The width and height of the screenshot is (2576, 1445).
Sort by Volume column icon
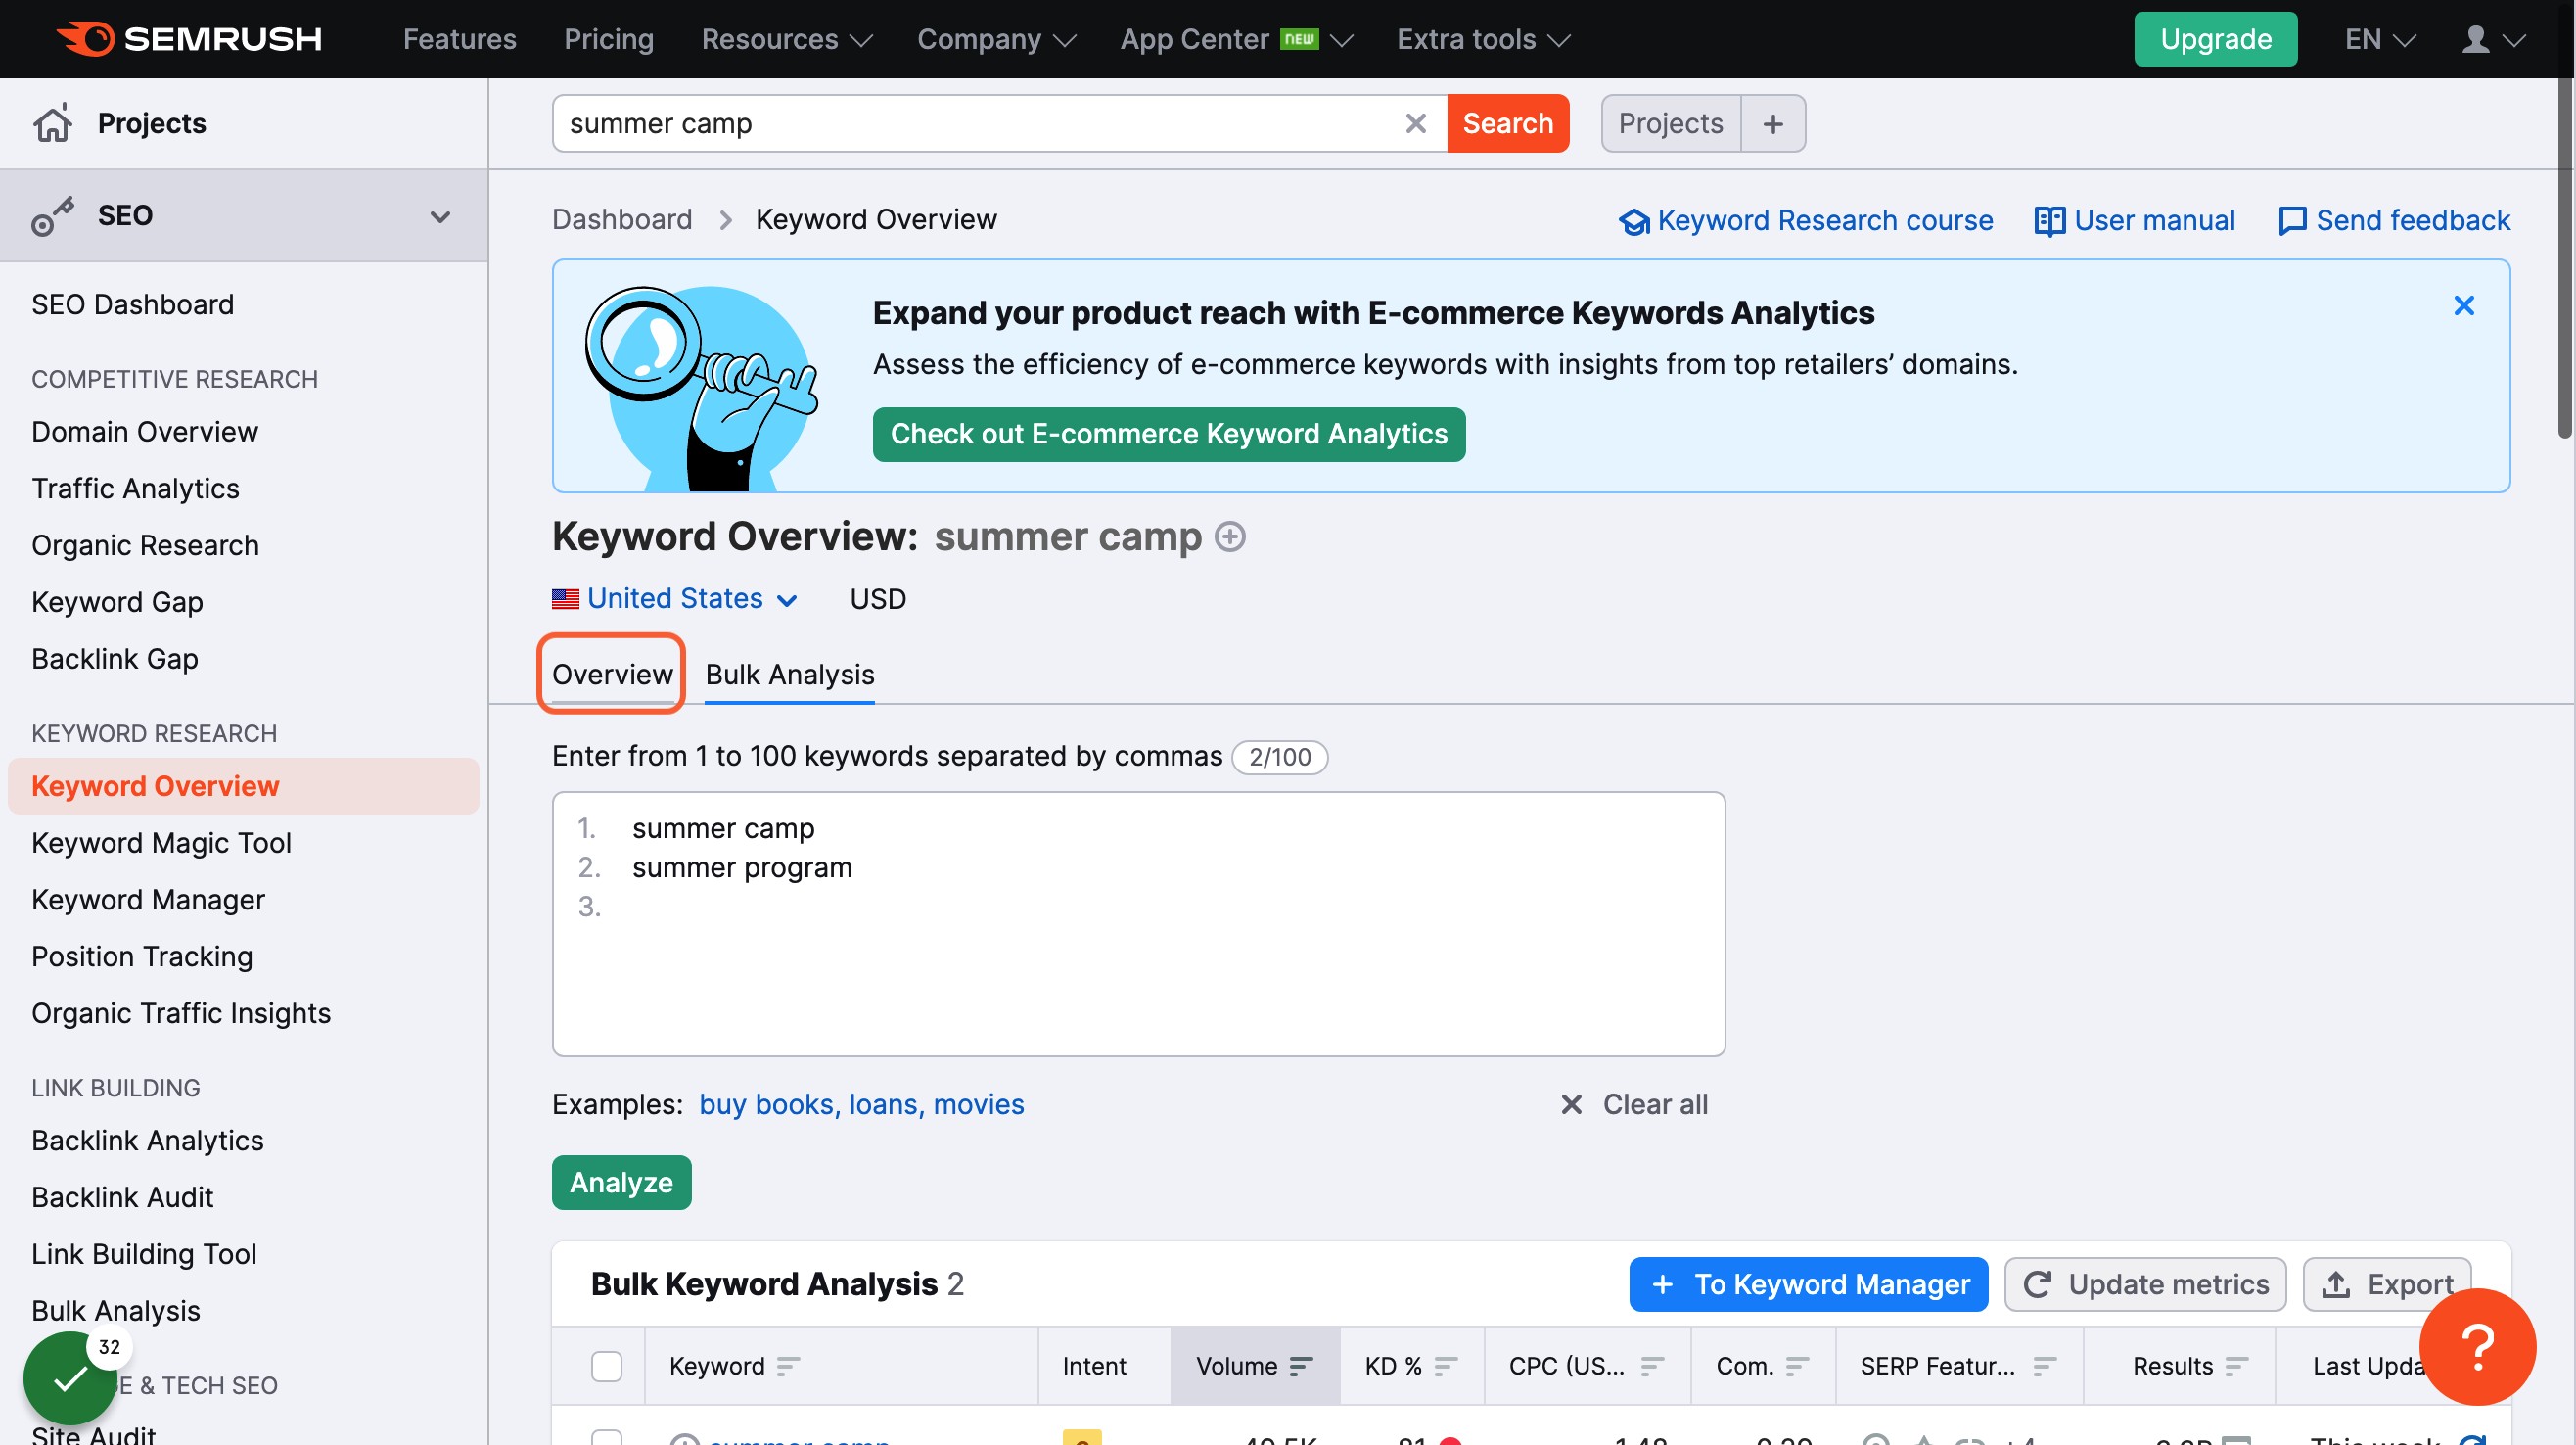click(x=1301, y=1366)
